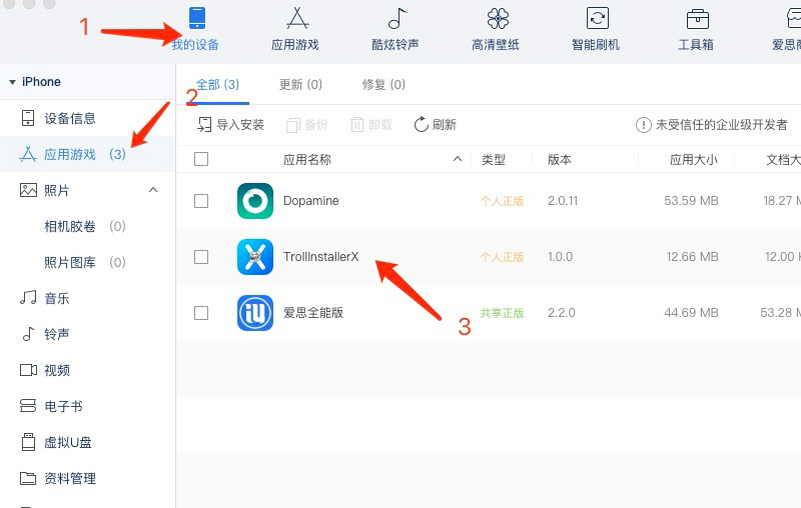Screen dimensions: 801x508
Task: Click the Dopamine app name
Action: pos(311,201)
